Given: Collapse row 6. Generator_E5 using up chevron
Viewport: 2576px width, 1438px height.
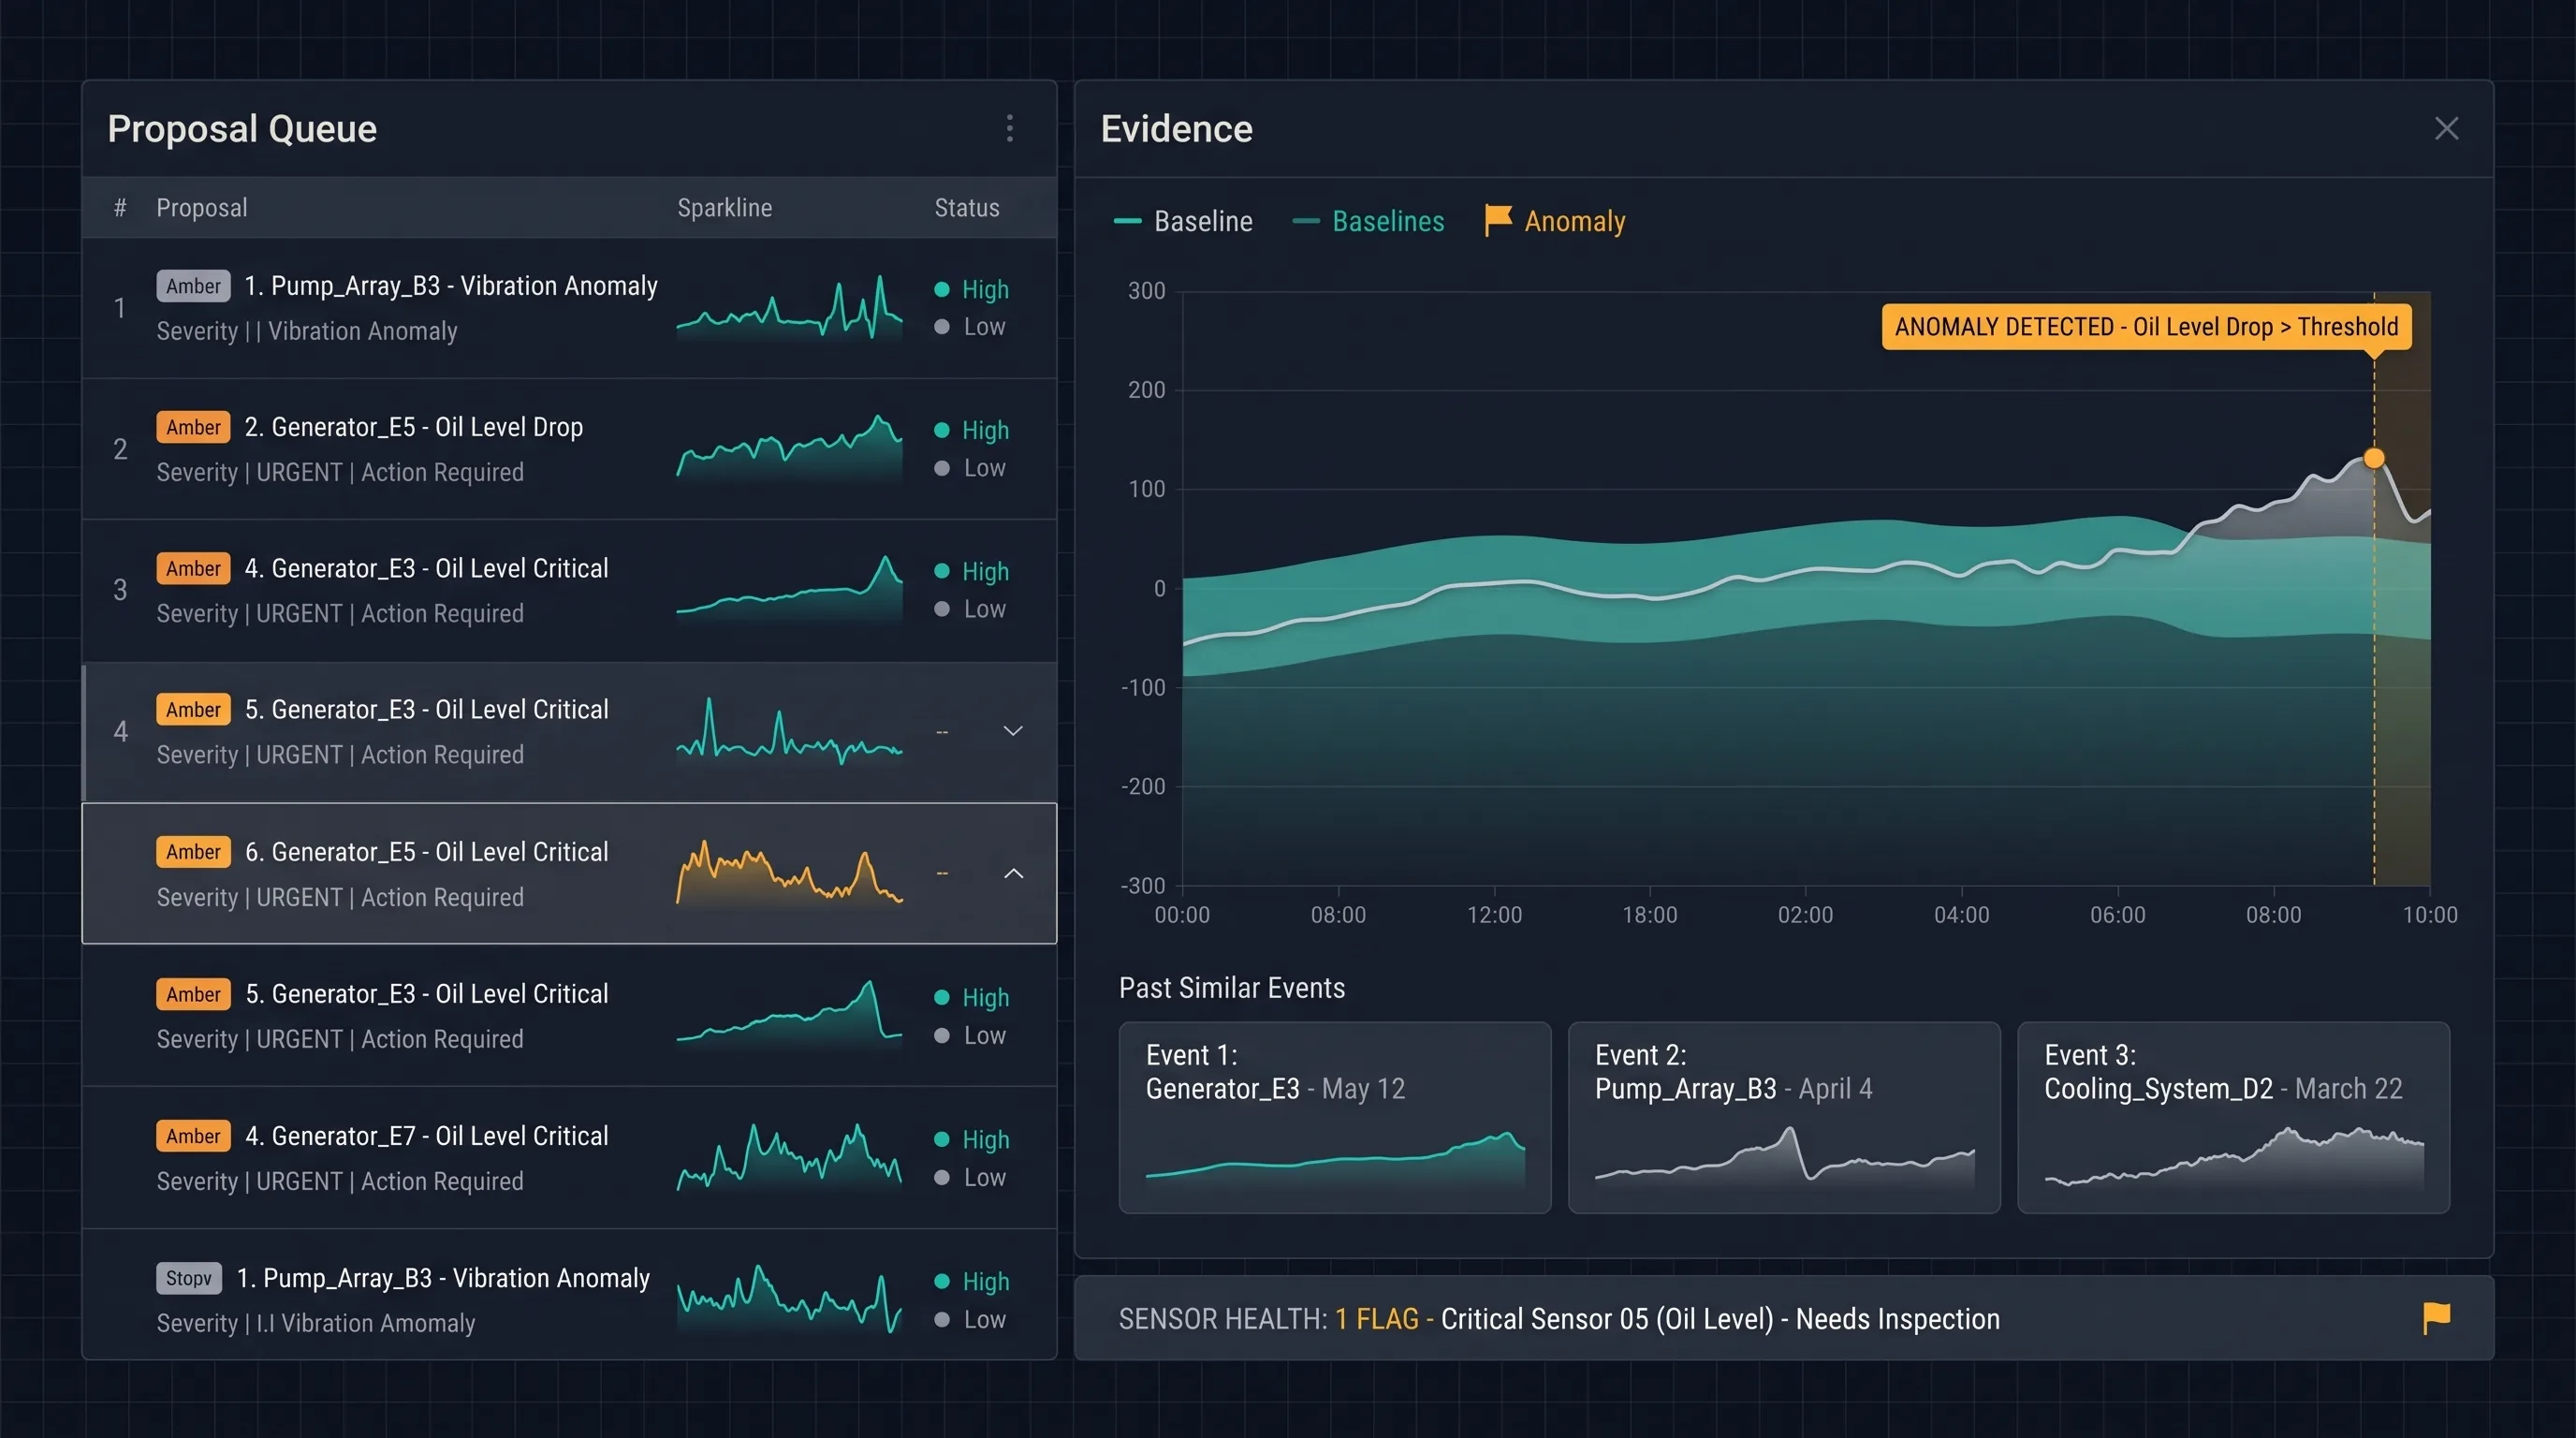Looking at the screenshot, I should (1013, 873).
